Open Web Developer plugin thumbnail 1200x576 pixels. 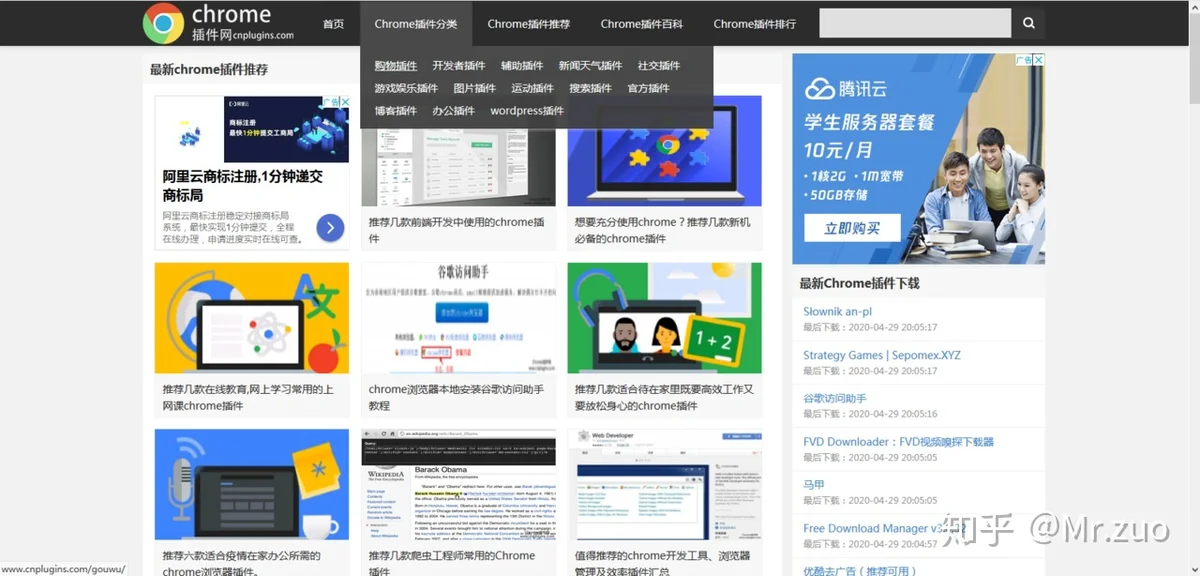[x=664, y=485]
